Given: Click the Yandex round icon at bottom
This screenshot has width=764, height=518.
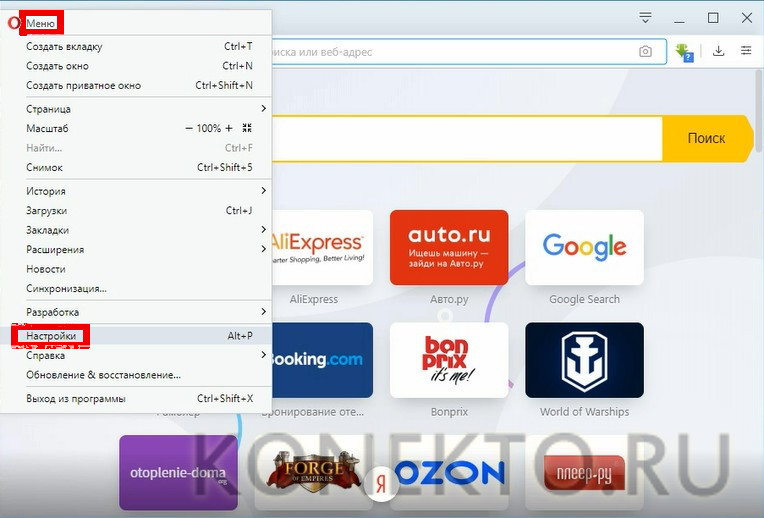Looking at the screenshot, I should click(381, 483).
